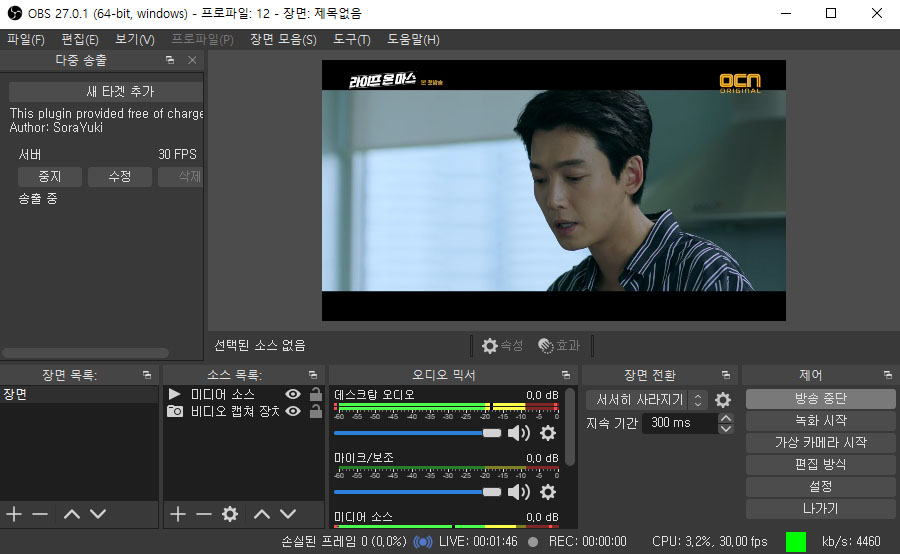Click the horizontal scrollbar in 다중 송출 panel
This screenshot has width=900, height=554.
click(86, 352)
